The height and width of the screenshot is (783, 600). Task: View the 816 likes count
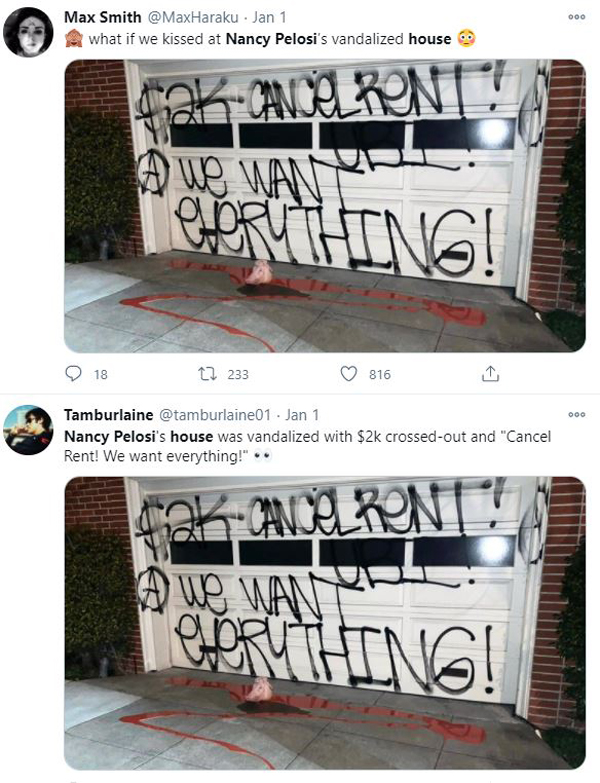coord(380,375)
